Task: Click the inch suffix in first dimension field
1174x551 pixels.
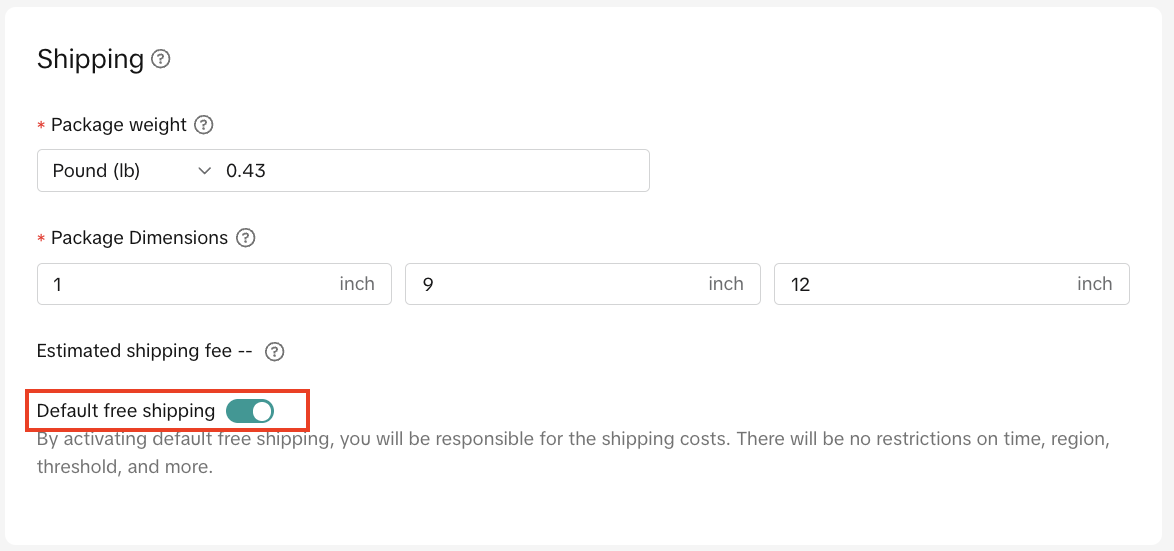Action: coord(357,284)
